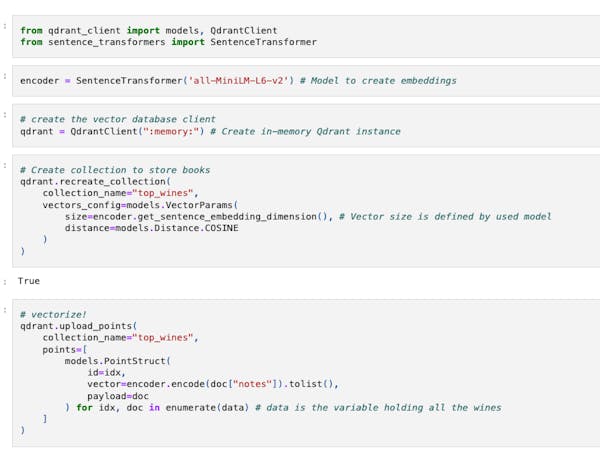Click the True output text
This screenshot has width=600, height=450.
click(x=29, y=281)
